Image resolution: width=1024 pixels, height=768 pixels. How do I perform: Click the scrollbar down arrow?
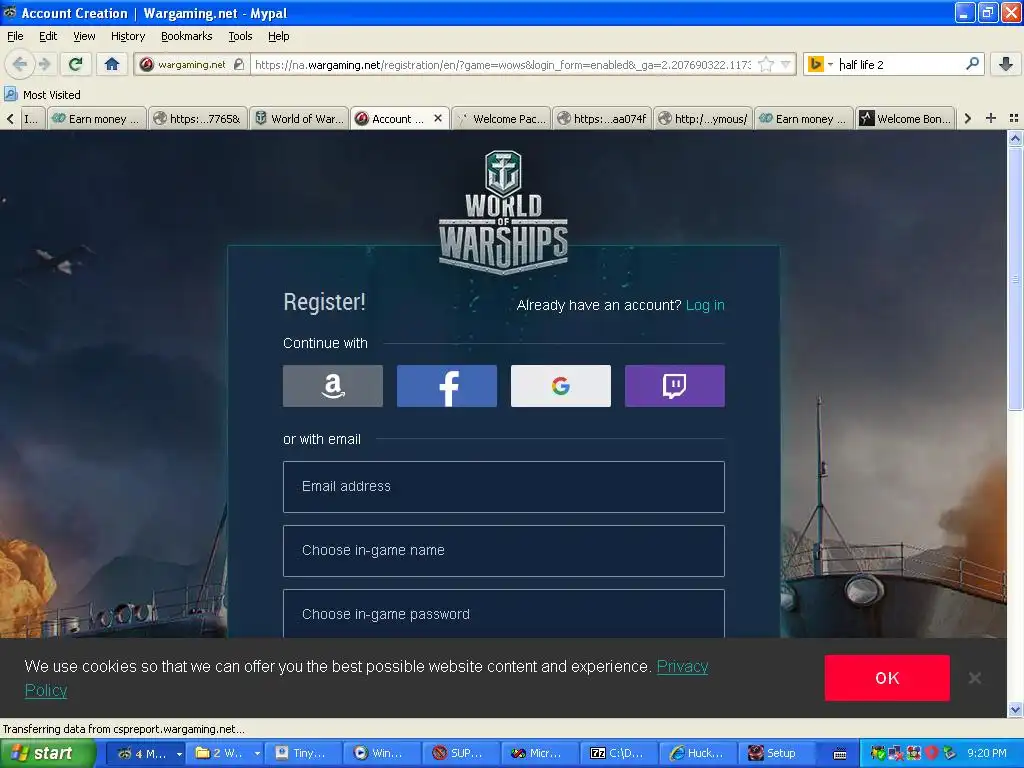click(1015, 709)
